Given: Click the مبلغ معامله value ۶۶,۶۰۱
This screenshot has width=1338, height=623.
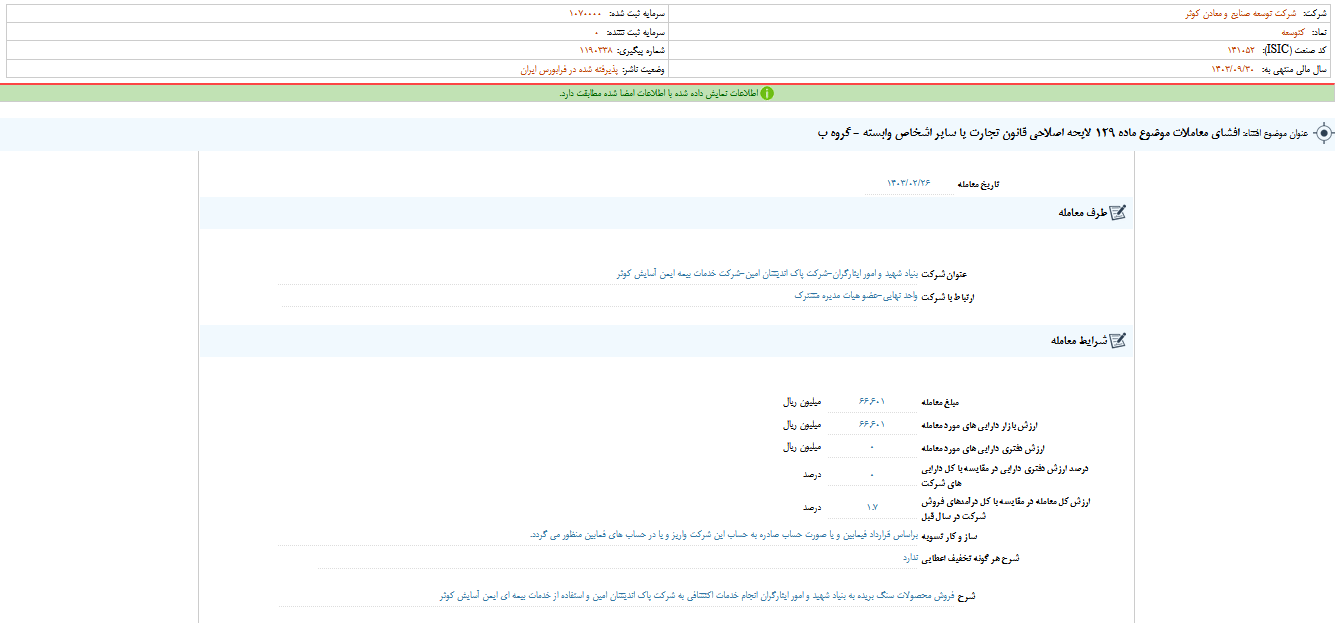Looking at the screenshot, I should tap(873, 399).
